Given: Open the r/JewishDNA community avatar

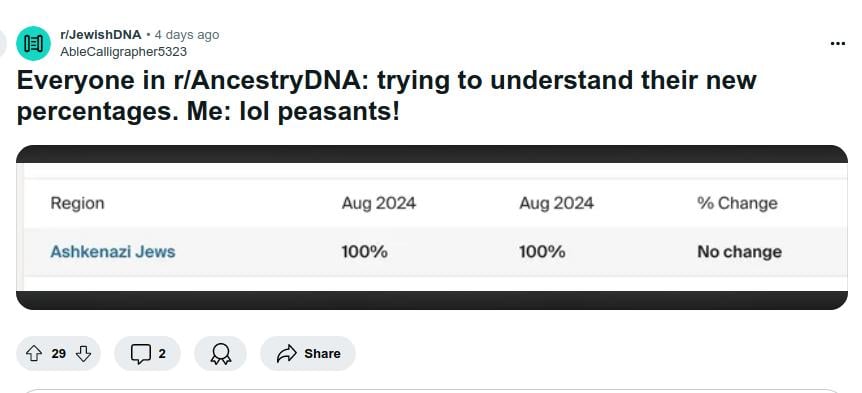Looking at the screenshot, I should coord(34,43).
